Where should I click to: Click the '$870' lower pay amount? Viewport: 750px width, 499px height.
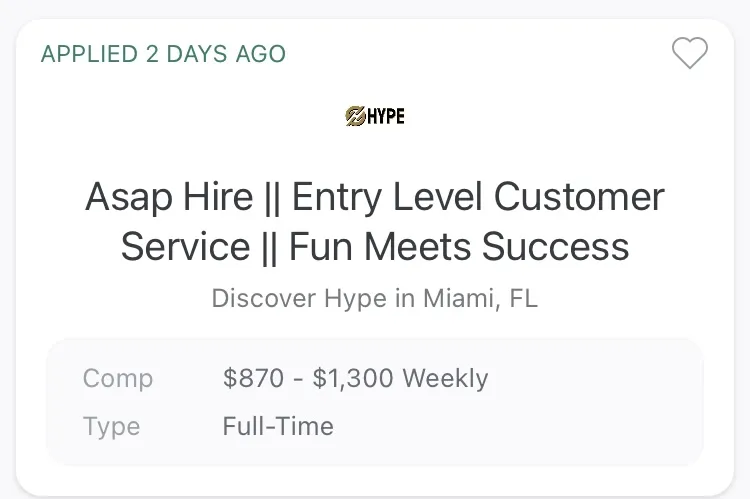(254, 378)
